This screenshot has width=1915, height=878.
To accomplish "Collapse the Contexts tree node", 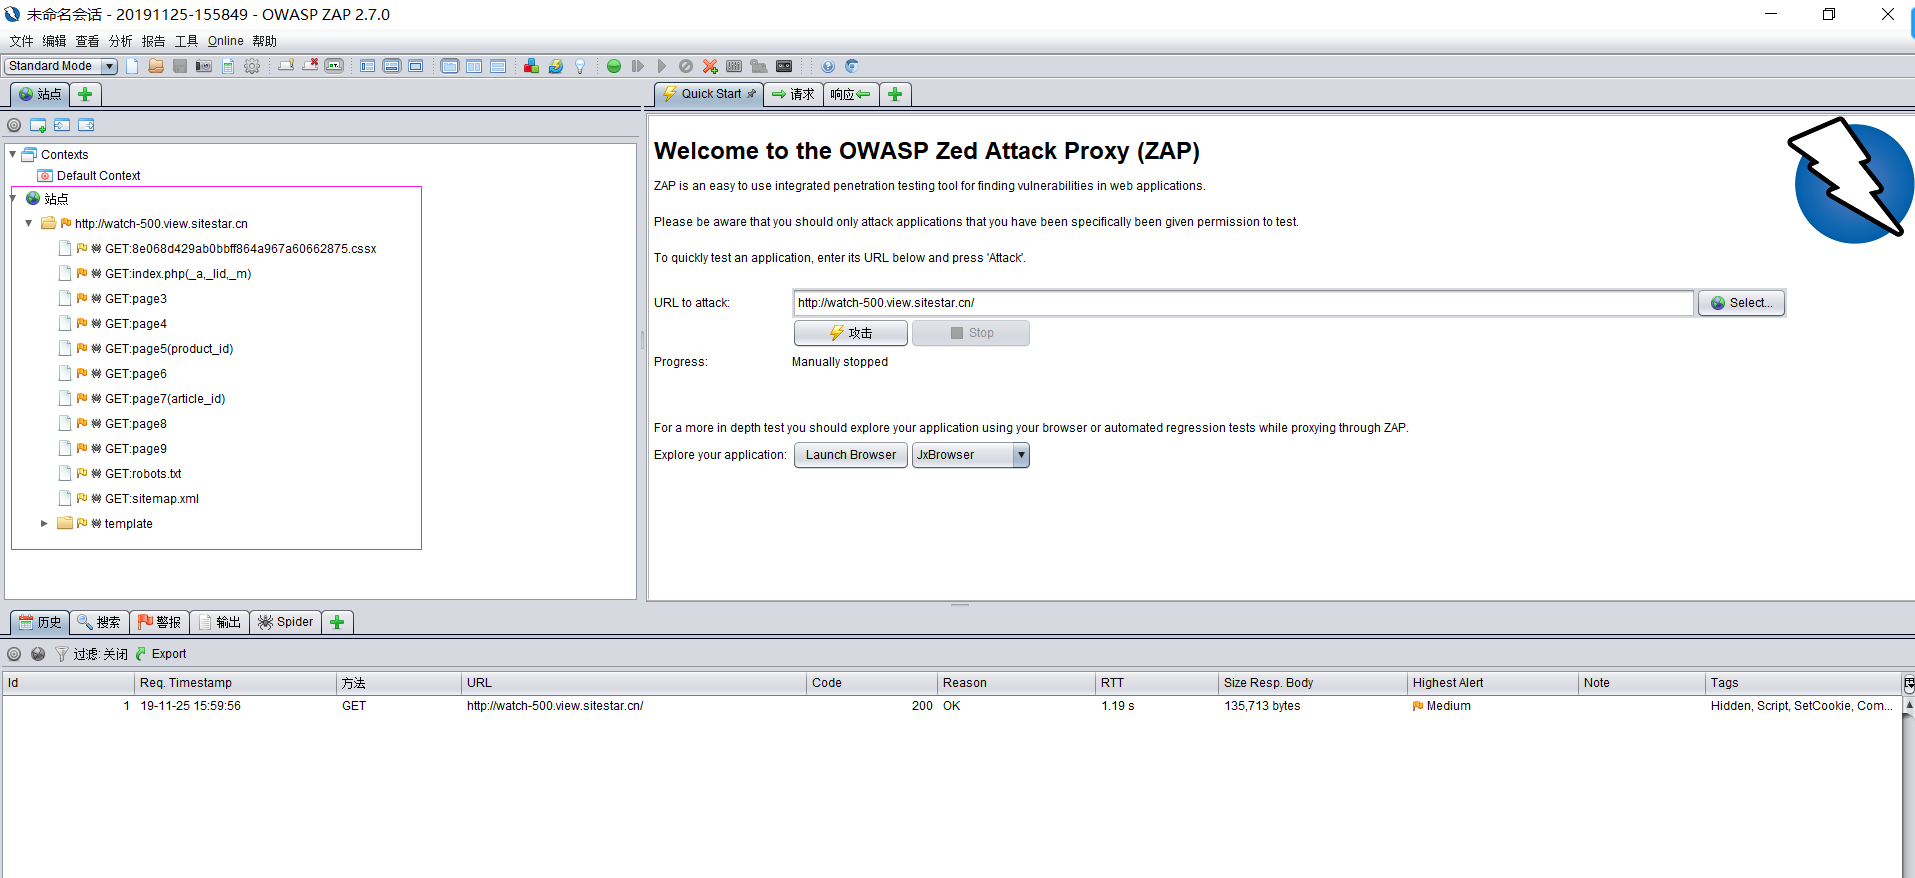I will coord(12,154).
